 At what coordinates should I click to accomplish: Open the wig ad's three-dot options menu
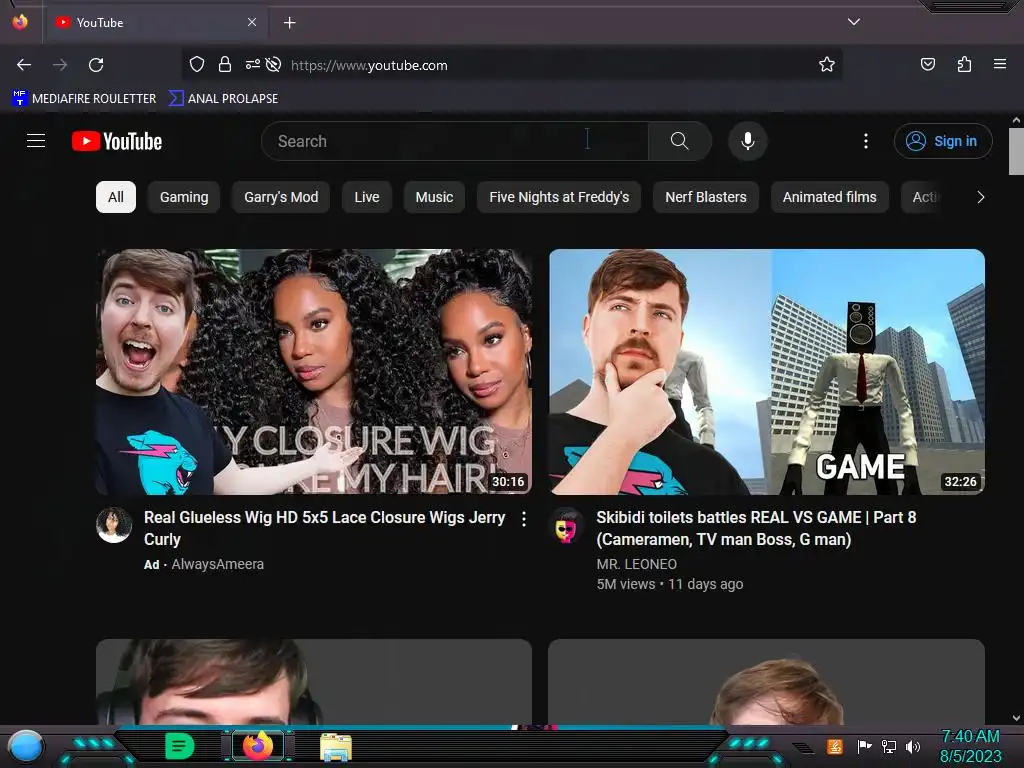click(x=524, y=519)
